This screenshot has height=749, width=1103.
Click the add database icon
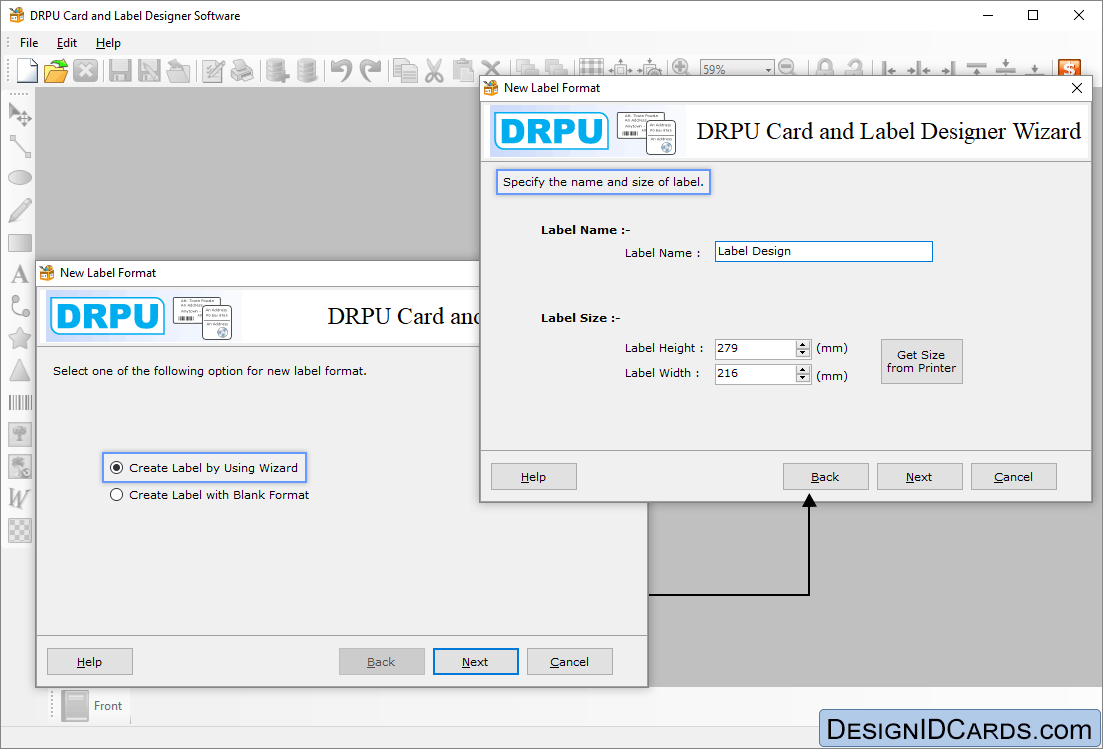(277, 70)
